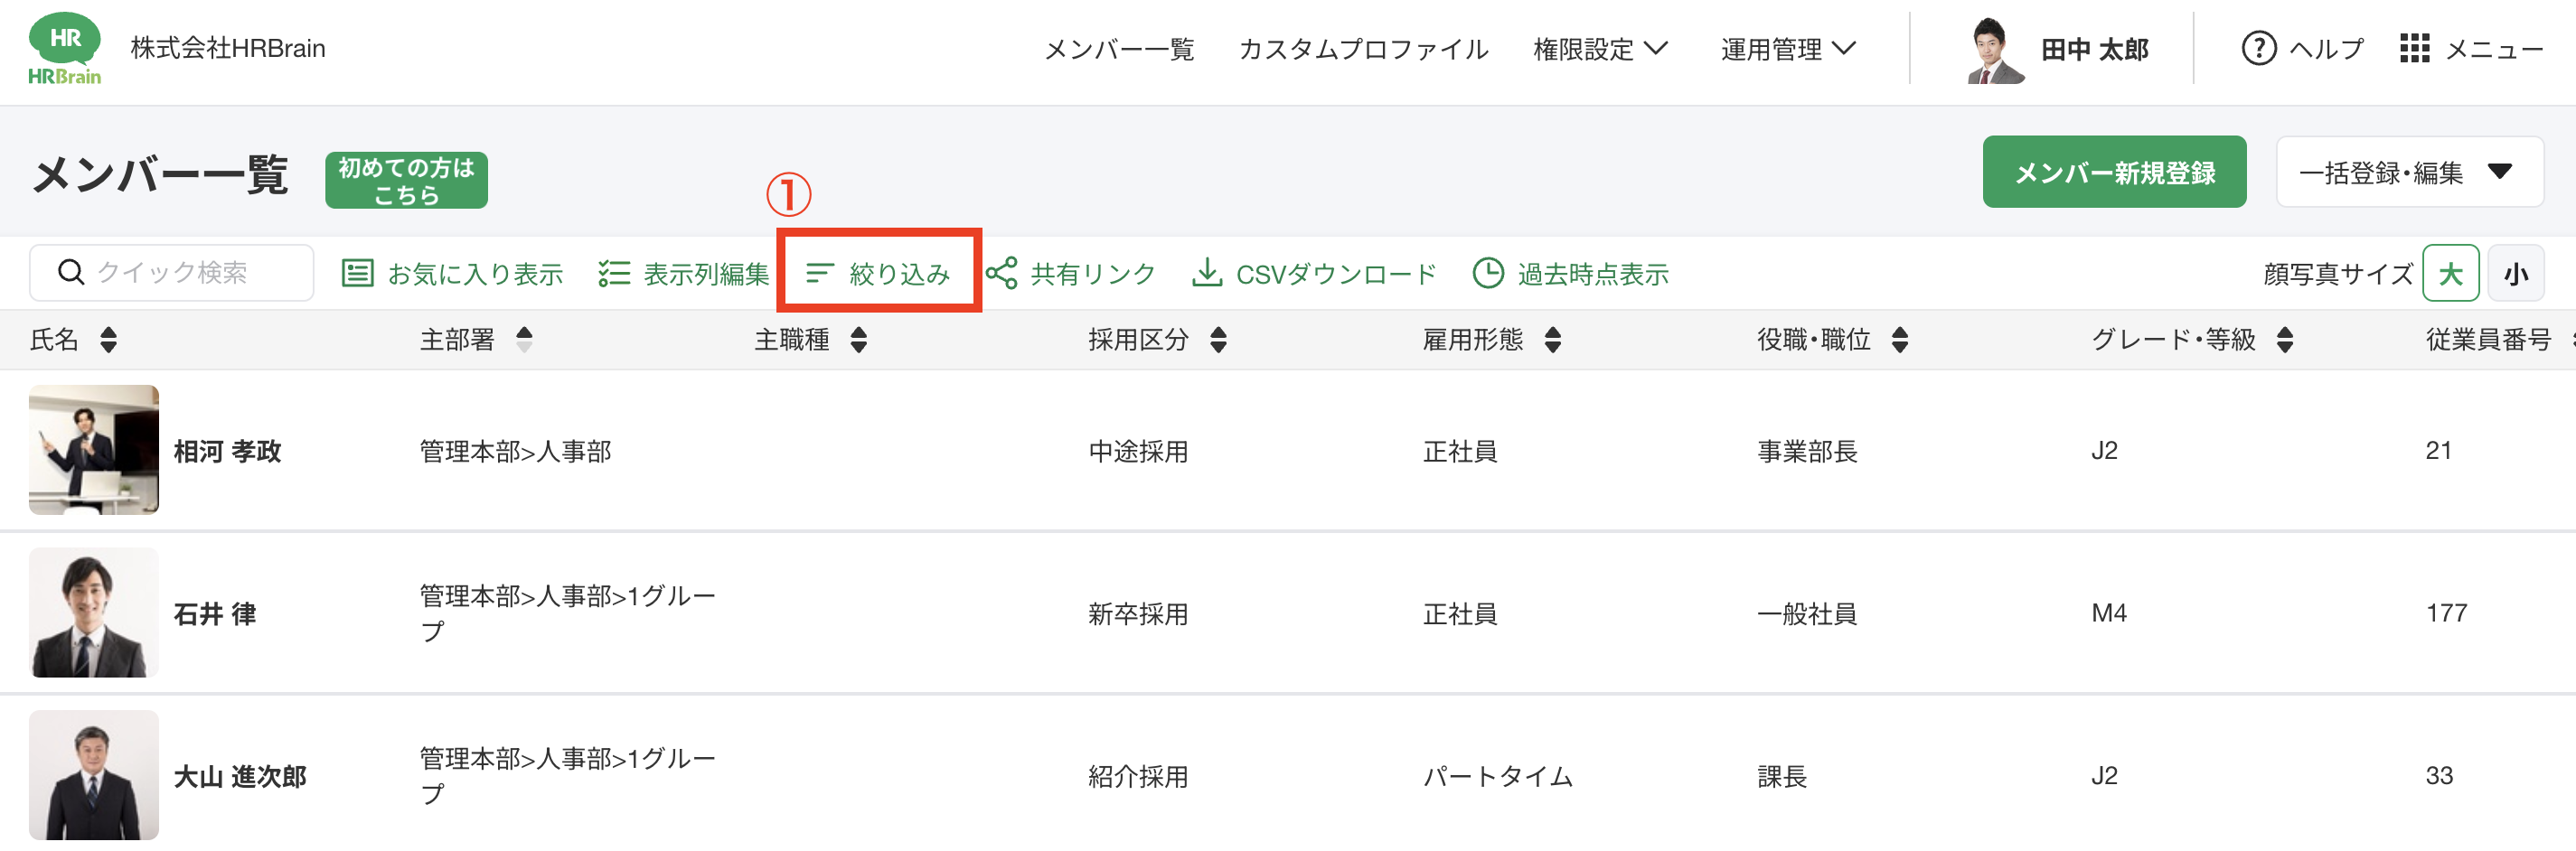Open the 表示列編集 column editor icon
This screenshot has width=2576, height=851.
613,273
